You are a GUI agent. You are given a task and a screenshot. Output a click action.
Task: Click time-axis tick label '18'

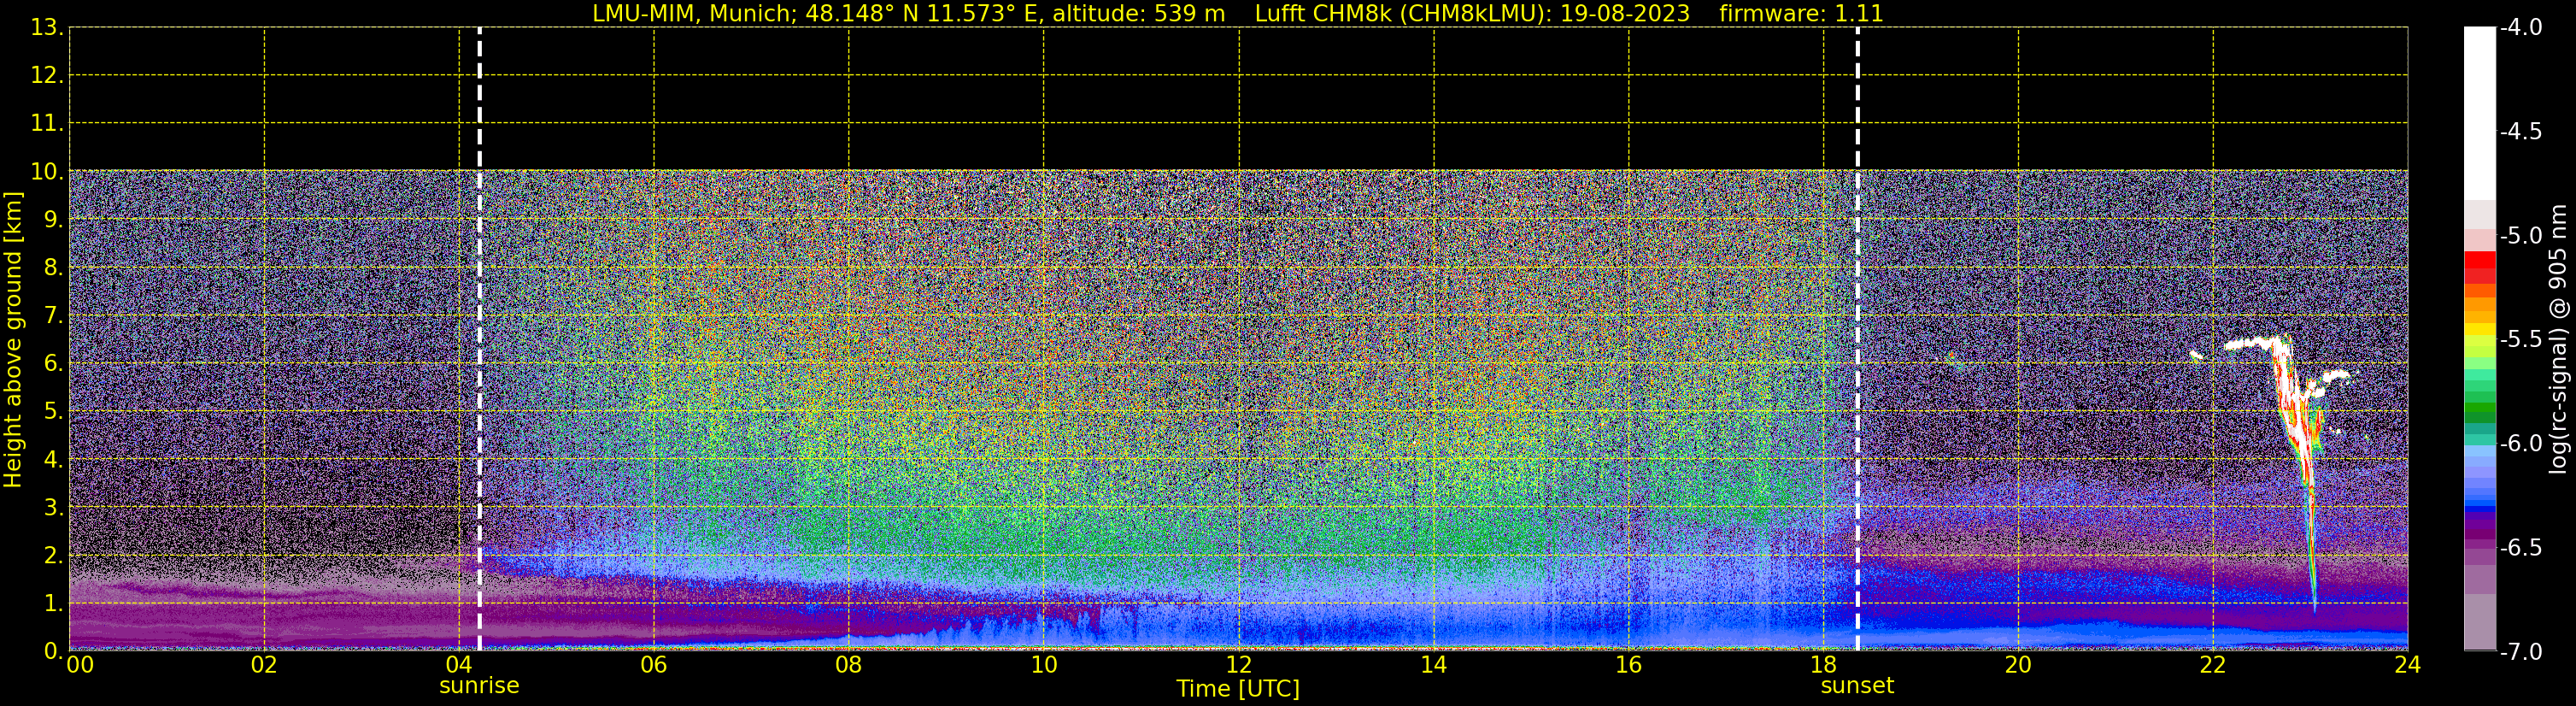1824,665
